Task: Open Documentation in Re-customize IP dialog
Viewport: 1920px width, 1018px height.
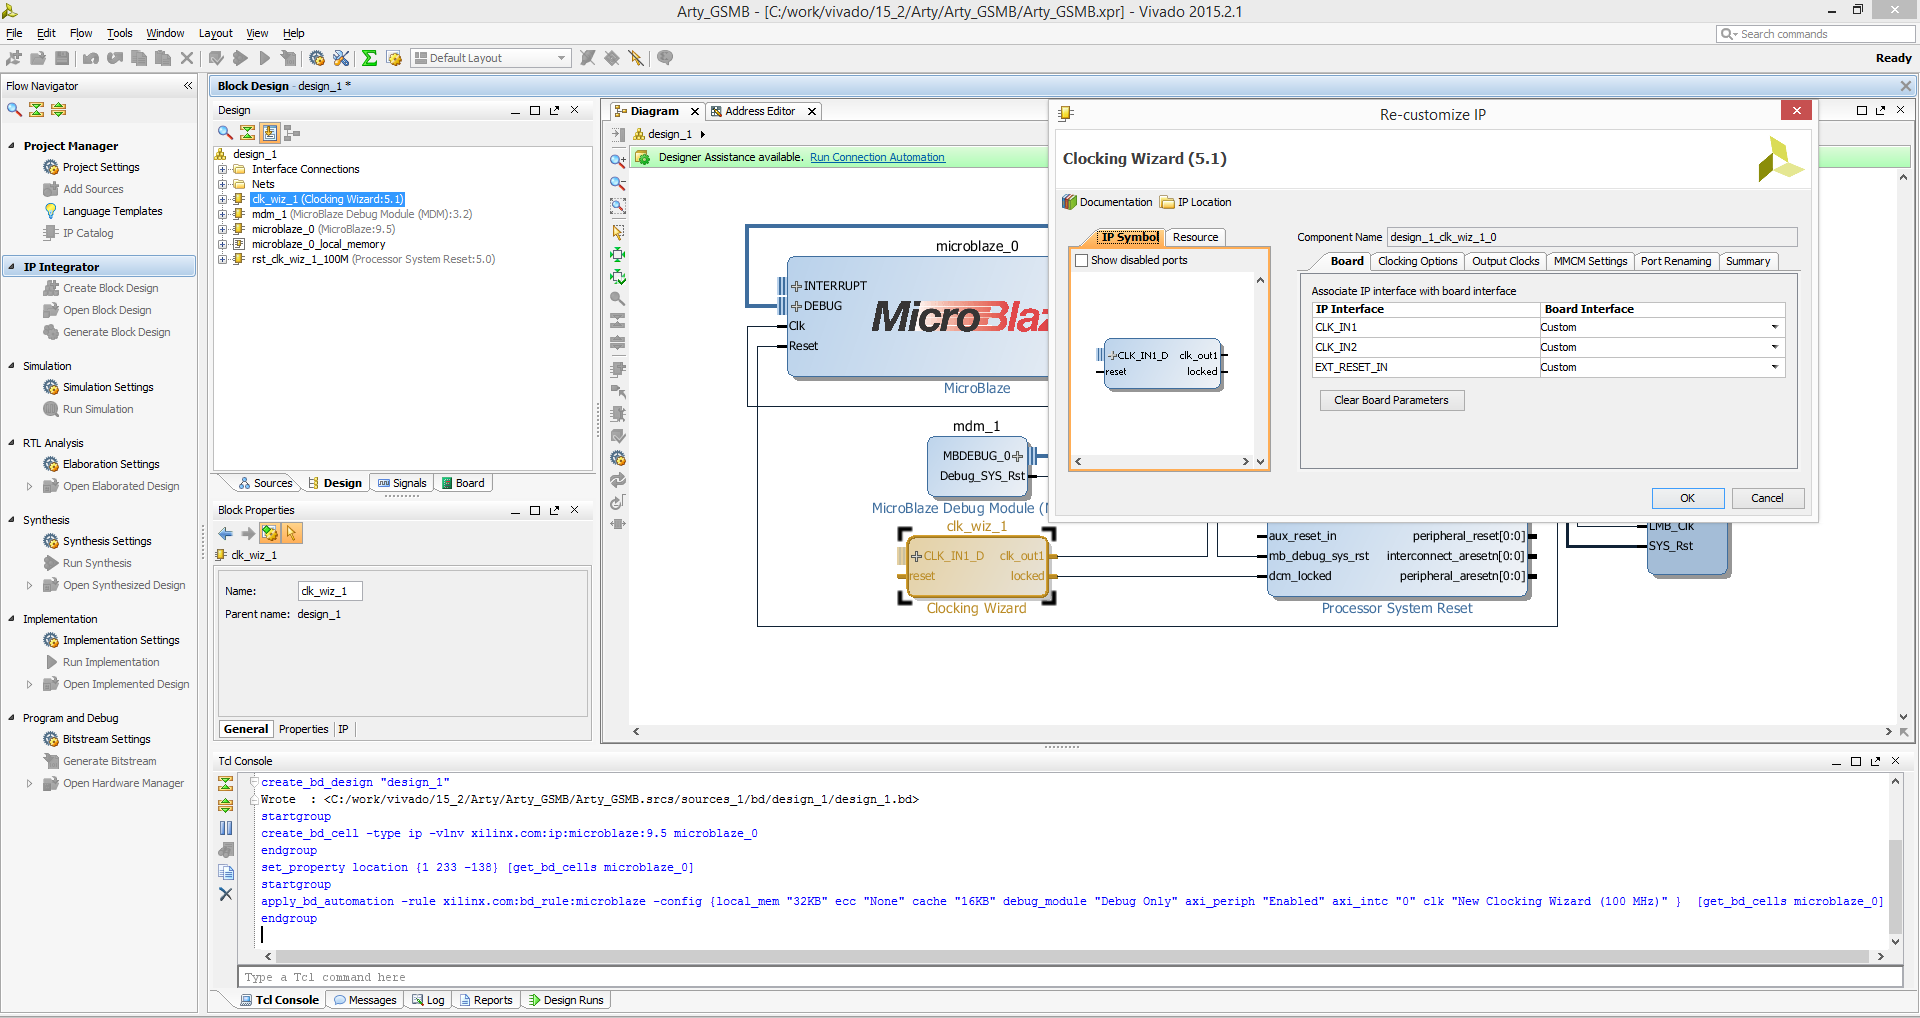Action: pyautogui.click(x=1107, y=202)
